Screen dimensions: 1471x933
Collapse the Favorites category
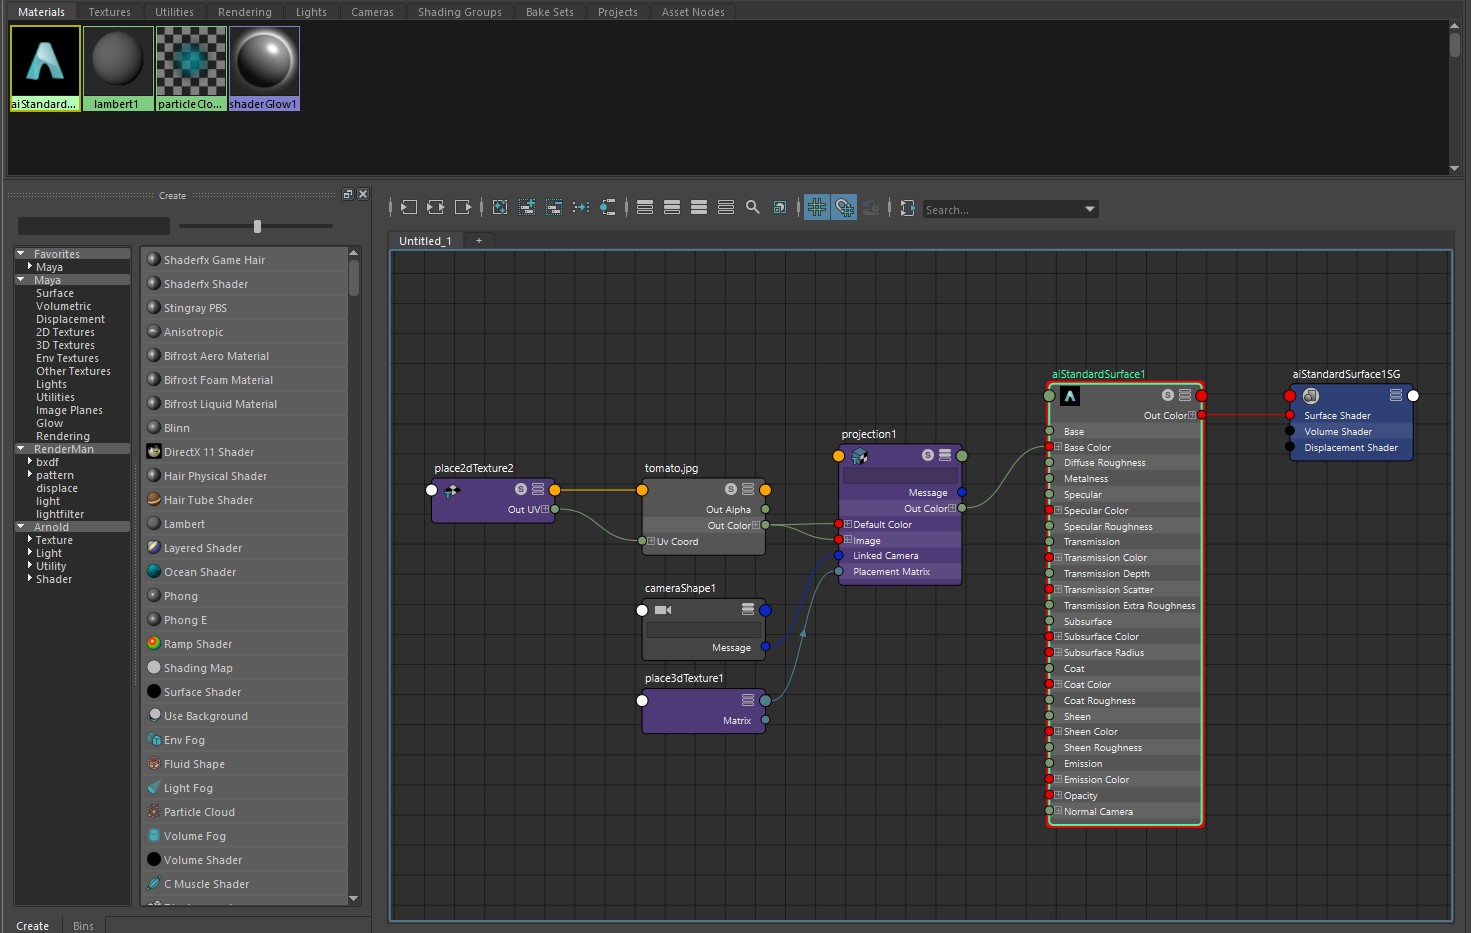point(21,254)
